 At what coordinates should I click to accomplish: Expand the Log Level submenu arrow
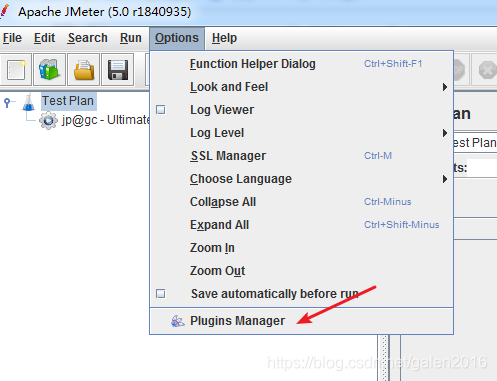445,133
